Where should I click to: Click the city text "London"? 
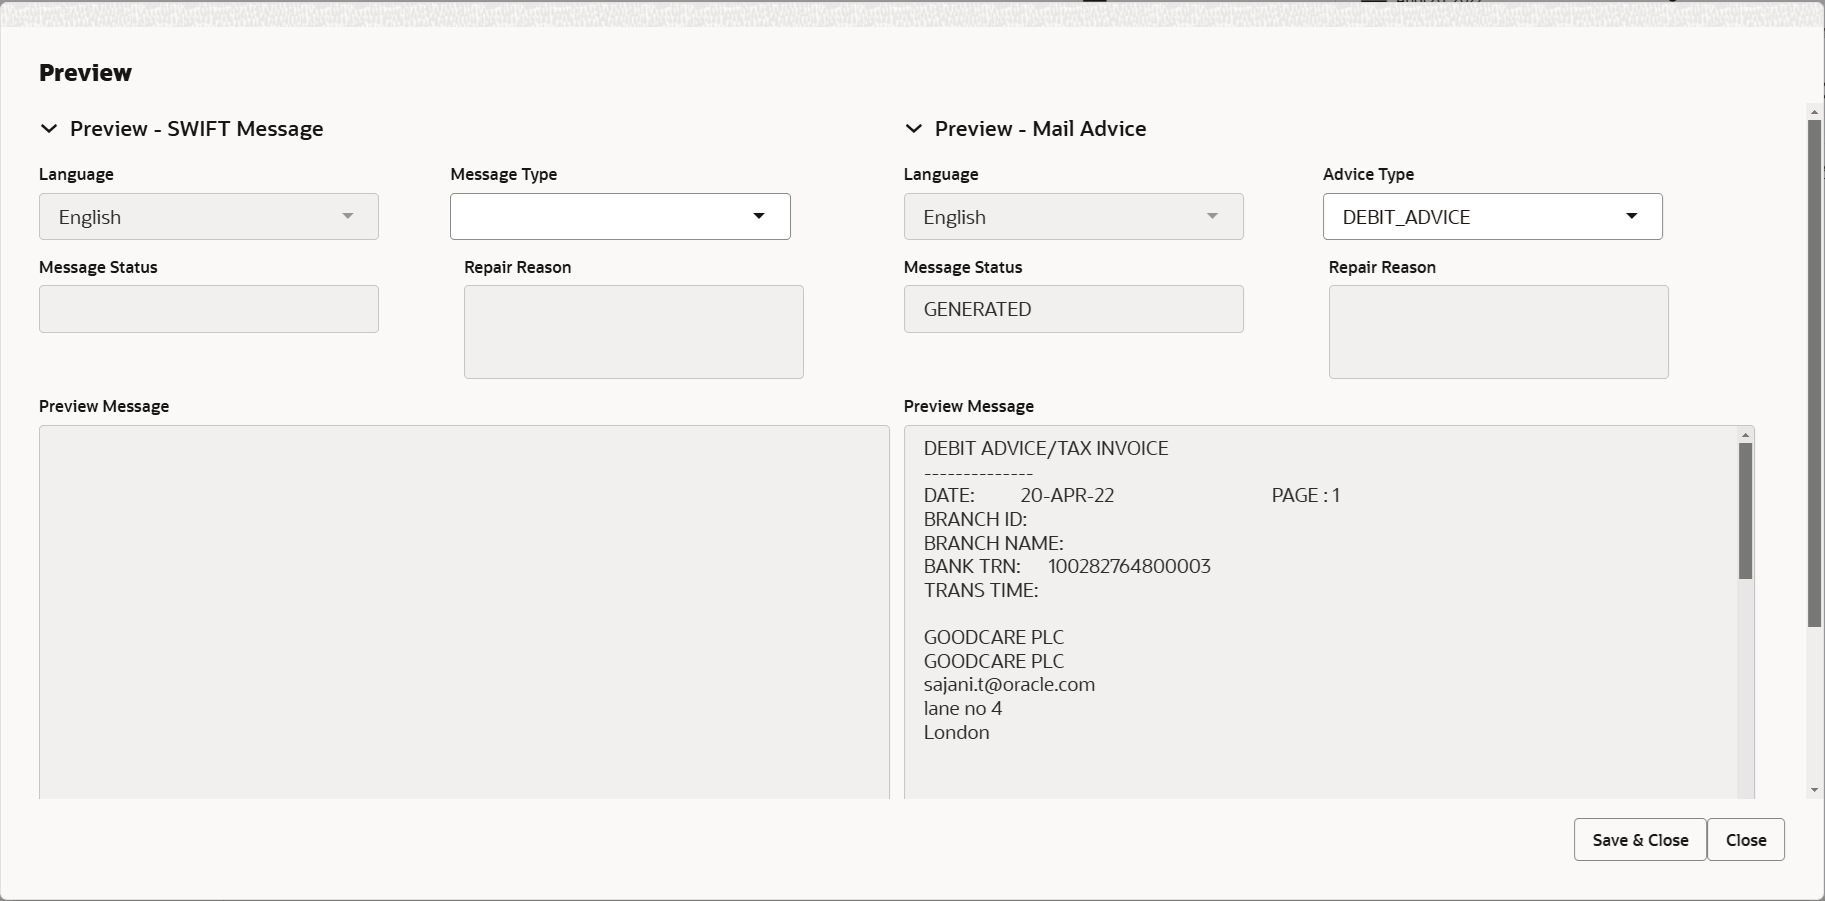pyautogui.click(x=957, y=732)
